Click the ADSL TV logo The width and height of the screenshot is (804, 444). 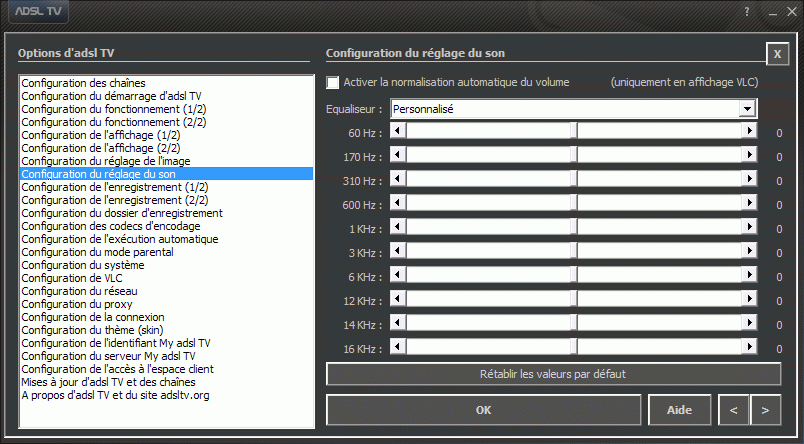click(38, 11)
